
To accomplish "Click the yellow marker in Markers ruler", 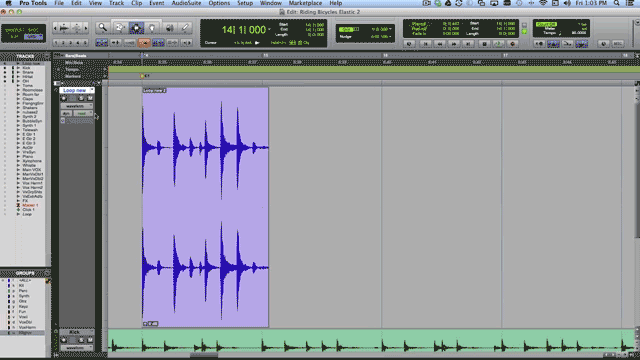I will coord(142,76).
